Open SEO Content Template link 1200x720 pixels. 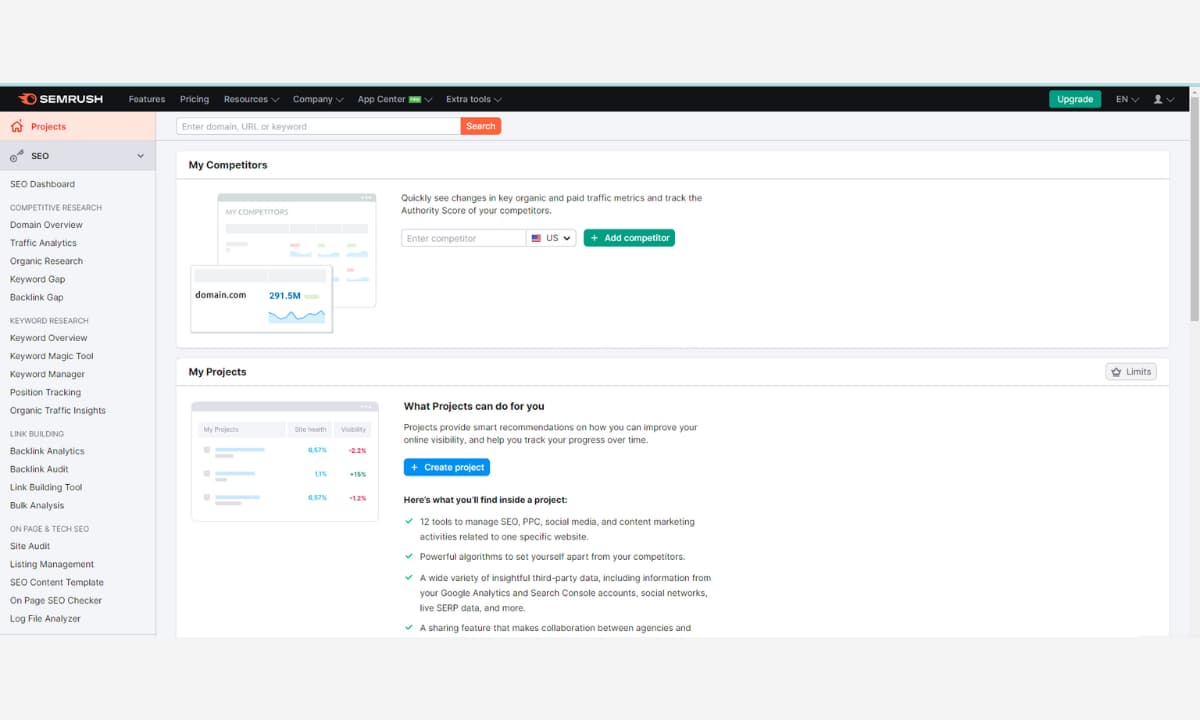click(x=57, y=582)
